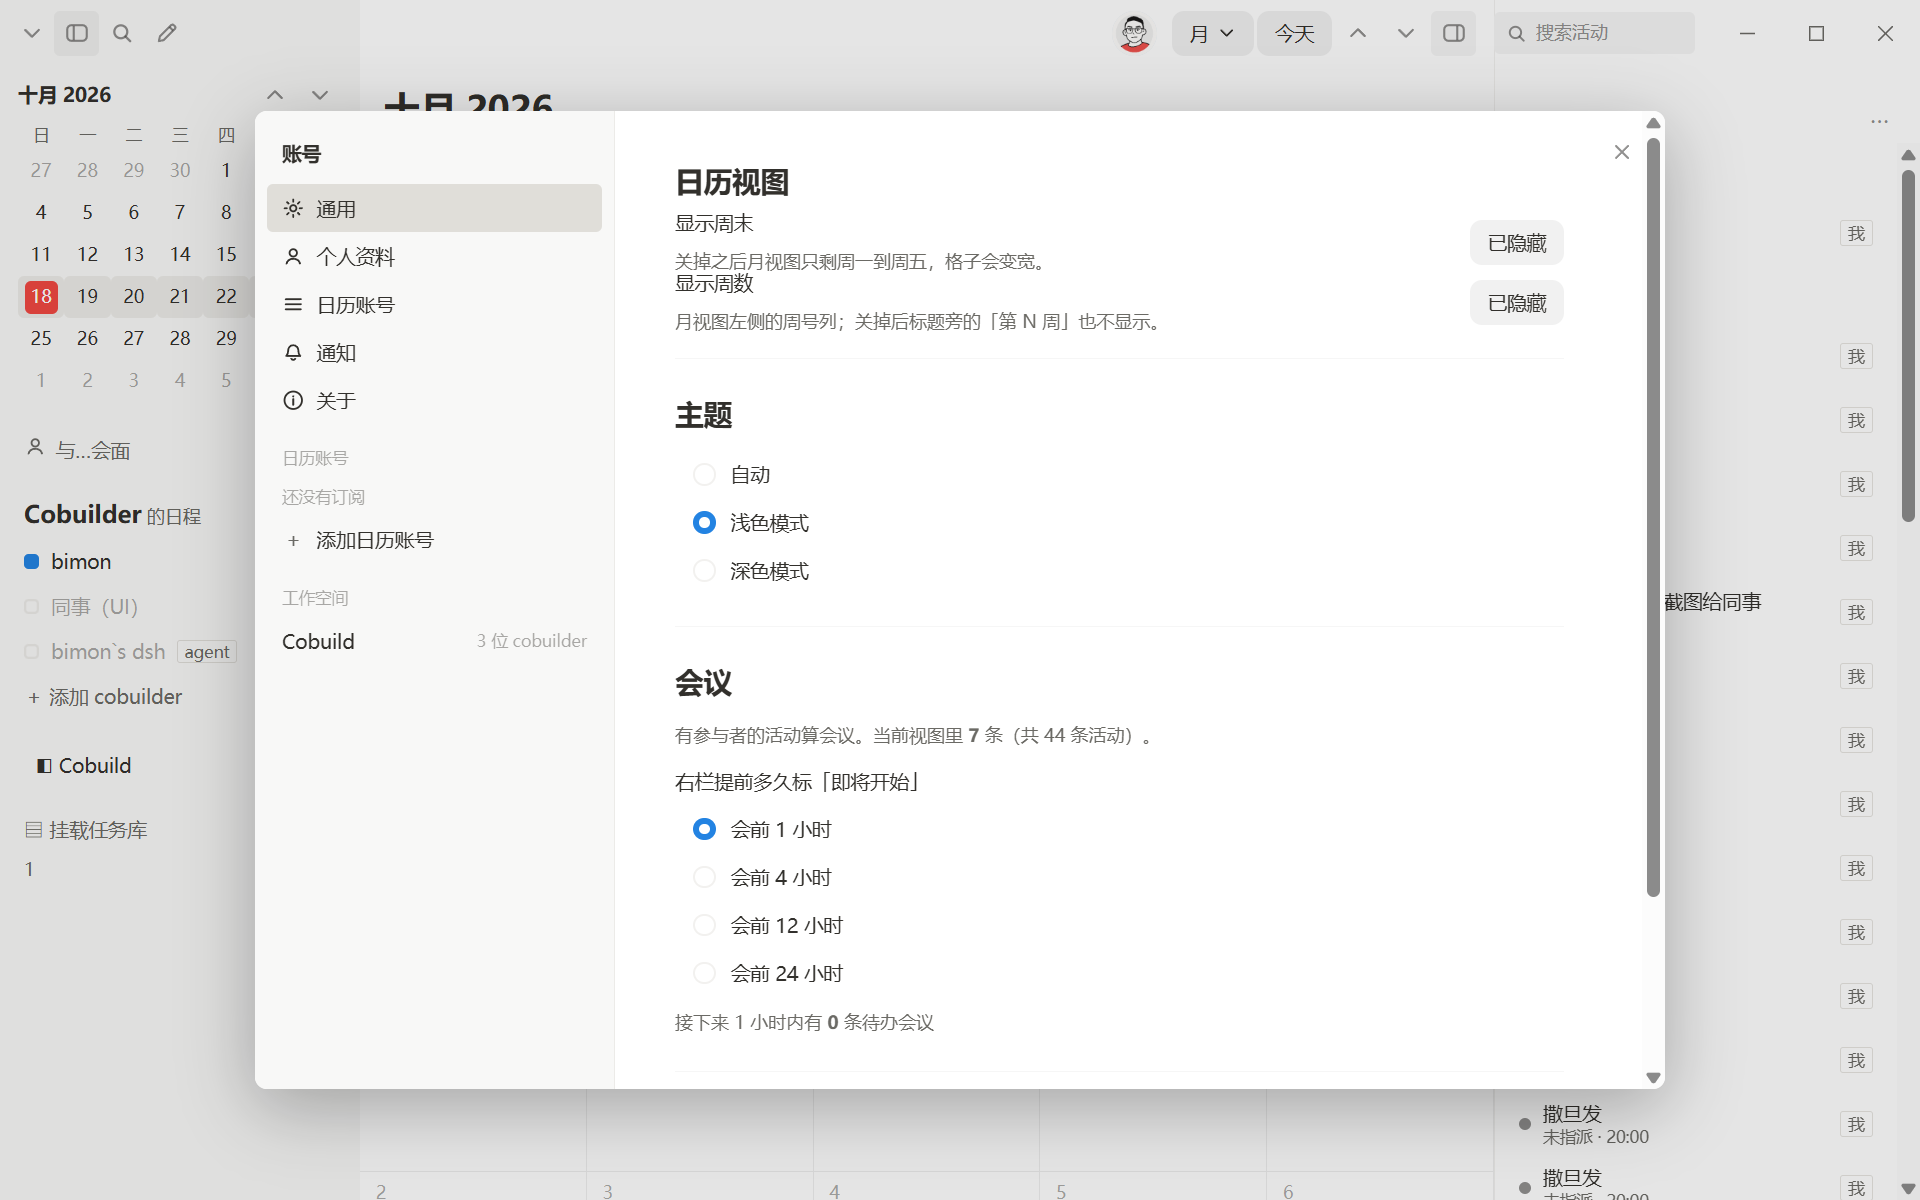Select the 深色模式 theme option

click(704, 571)
